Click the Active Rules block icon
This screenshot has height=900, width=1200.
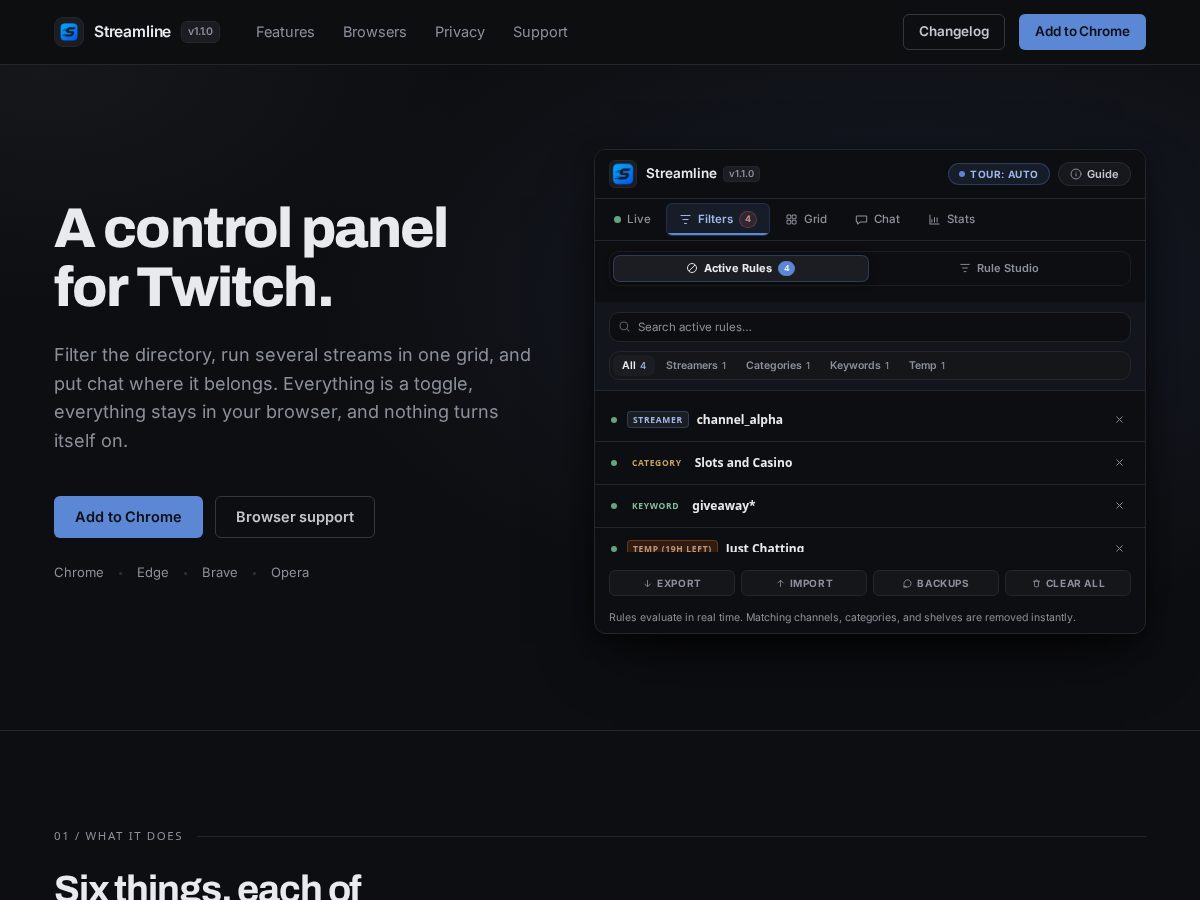(x=692, y=268)
